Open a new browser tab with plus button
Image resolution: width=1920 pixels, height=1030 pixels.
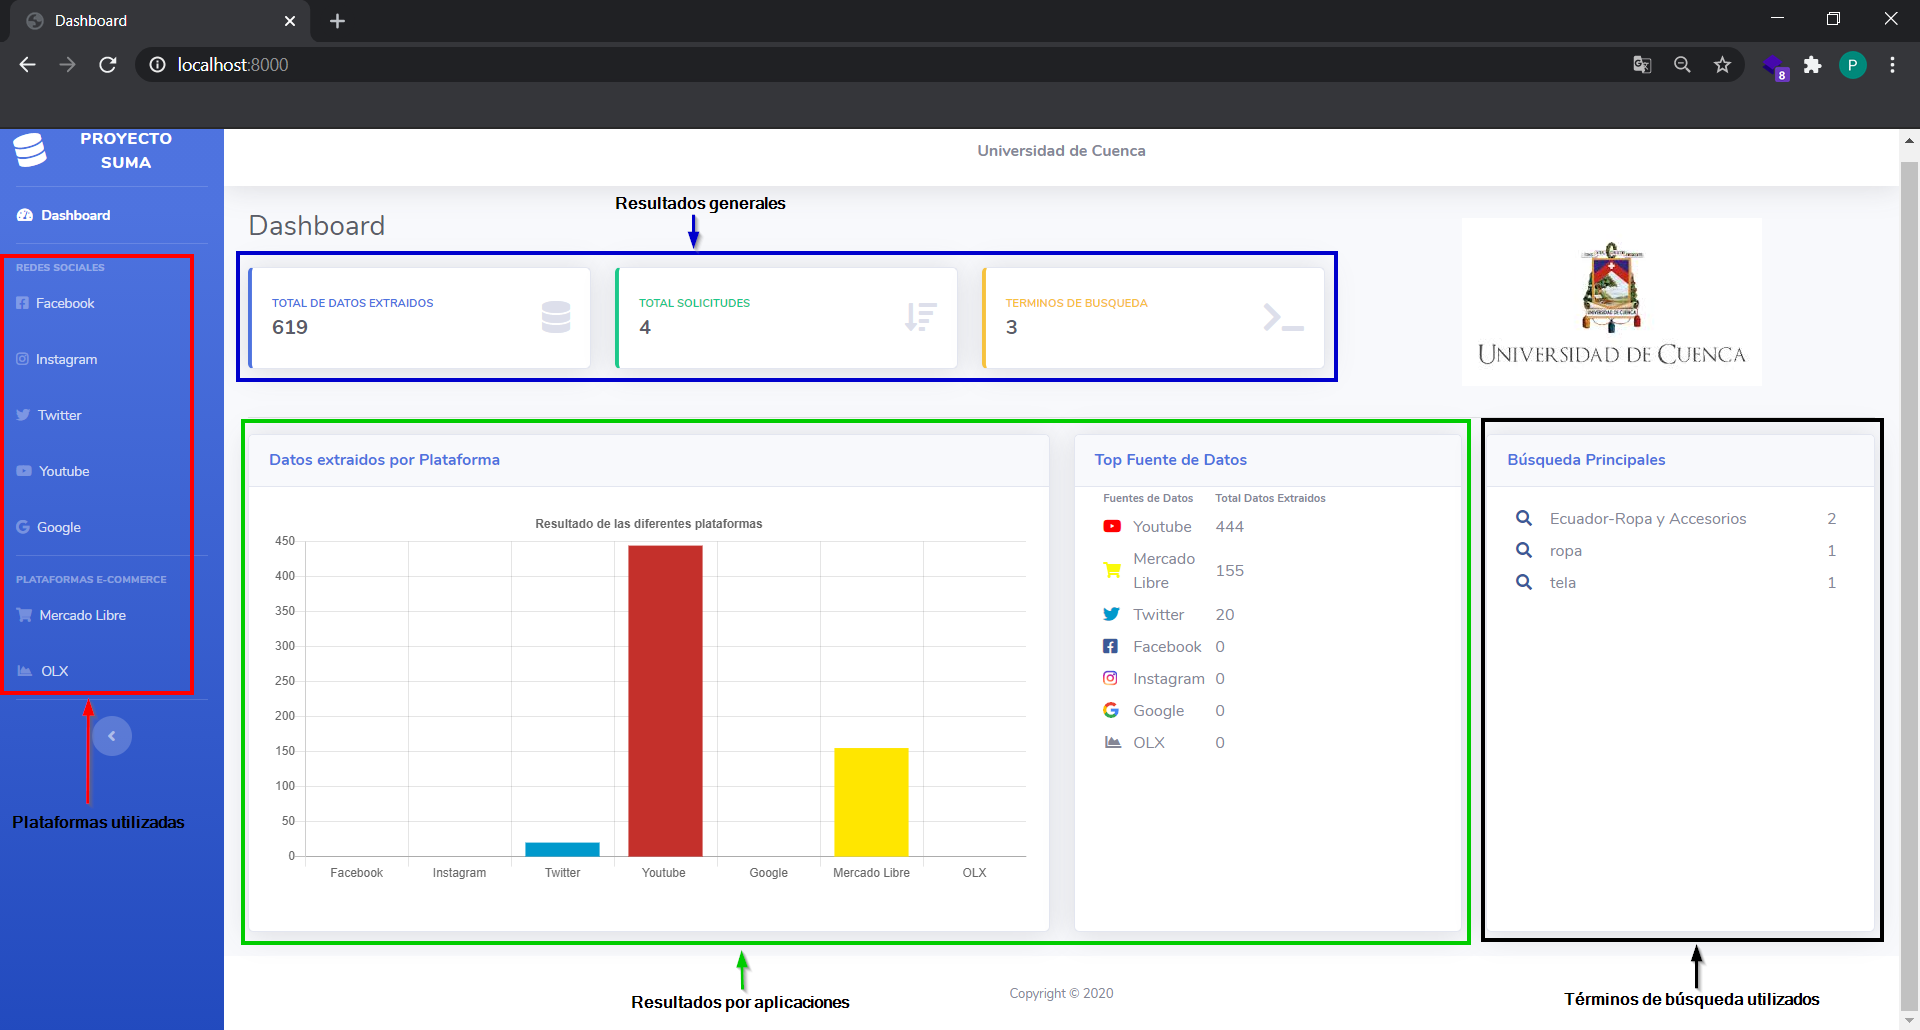click(x=337, y=21)
